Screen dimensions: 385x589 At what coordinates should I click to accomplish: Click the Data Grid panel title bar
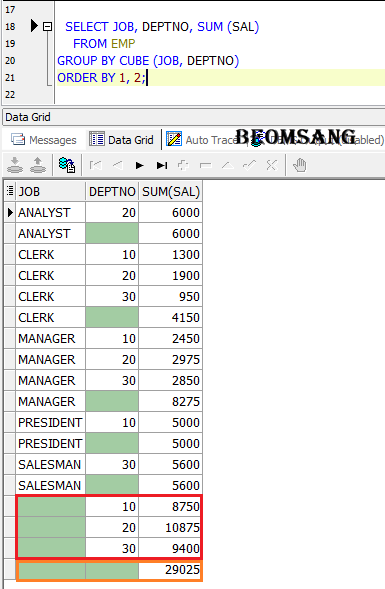click(193, 117)
